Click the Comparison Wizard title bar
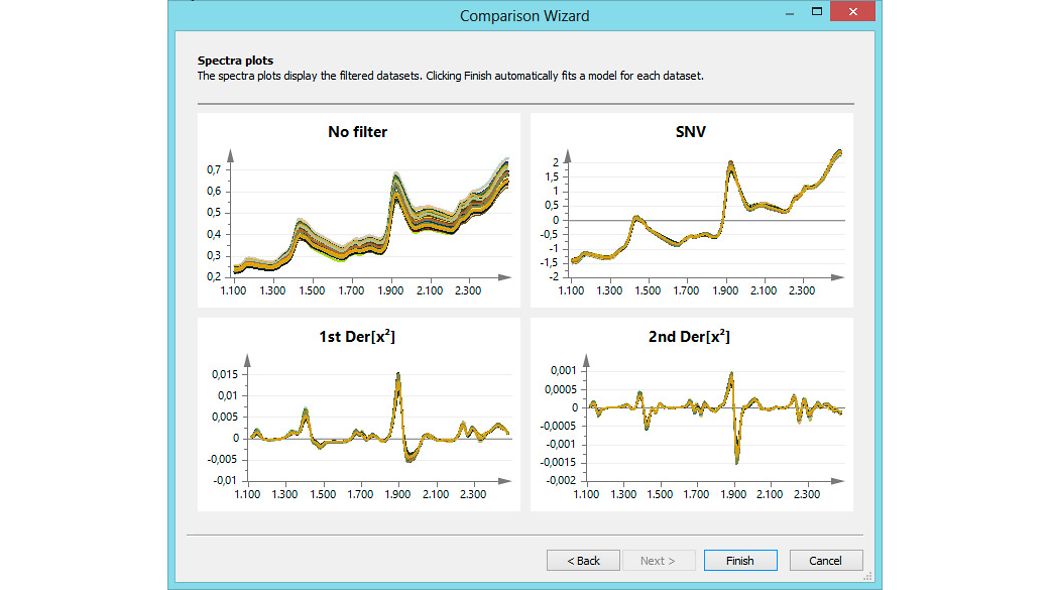1050x590 pixels. pos(525,15)
